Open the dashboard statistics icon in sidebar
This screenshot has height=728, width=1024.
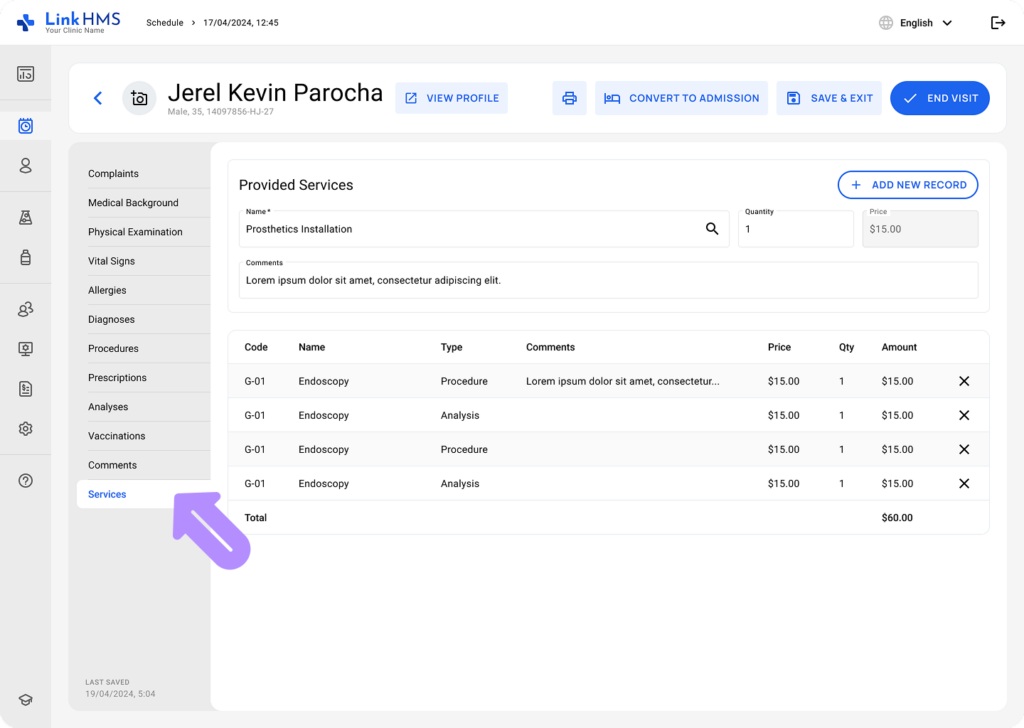pyautogui.click(x=25, y=72)
